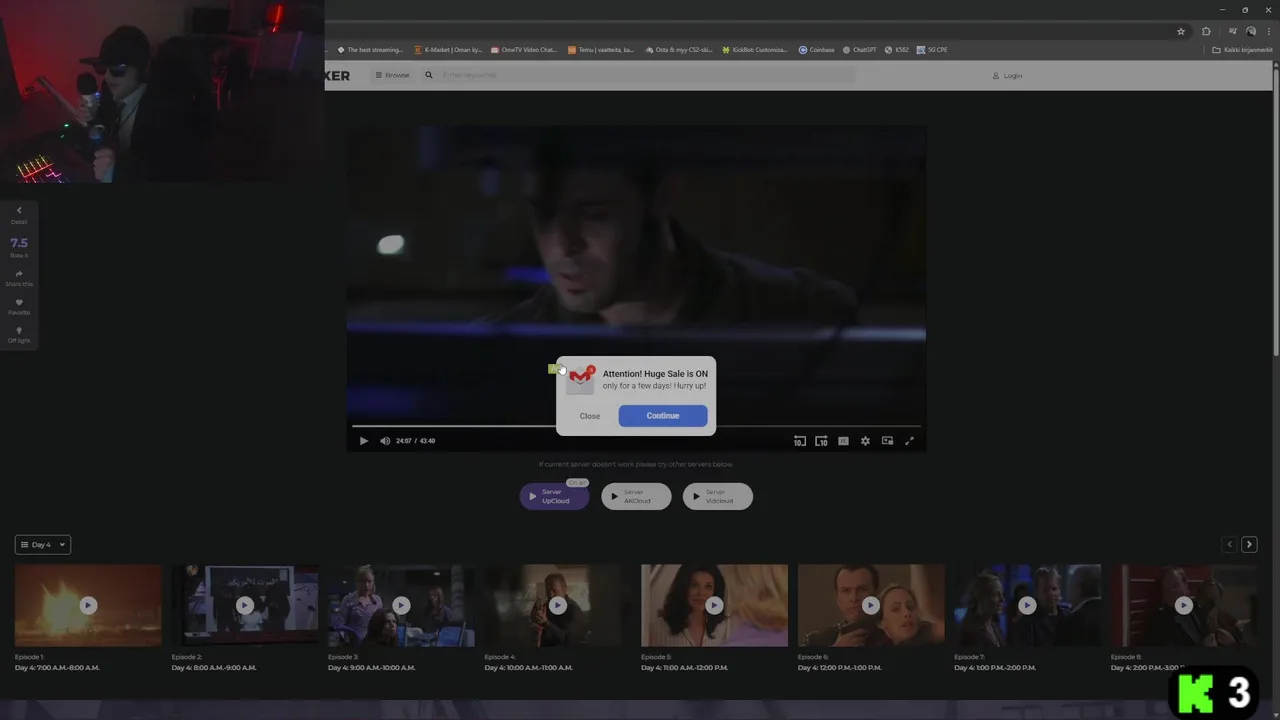Open the browser profile avatar

[1251, 31]
